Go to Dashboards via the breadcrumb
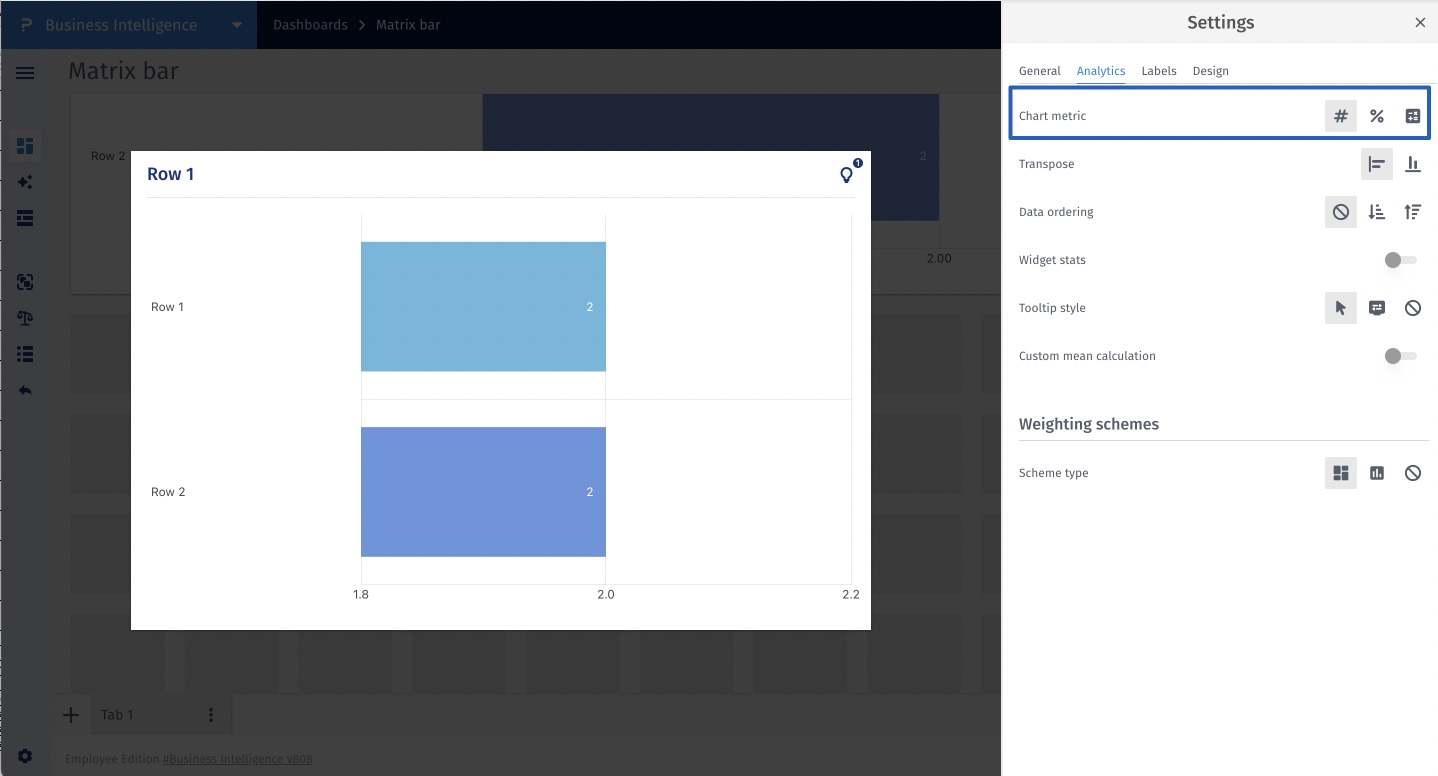 click(310, 24)
